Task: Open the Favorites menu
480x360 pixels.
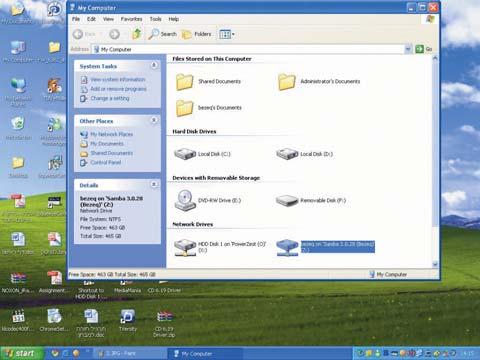Action: coord(131,19)
